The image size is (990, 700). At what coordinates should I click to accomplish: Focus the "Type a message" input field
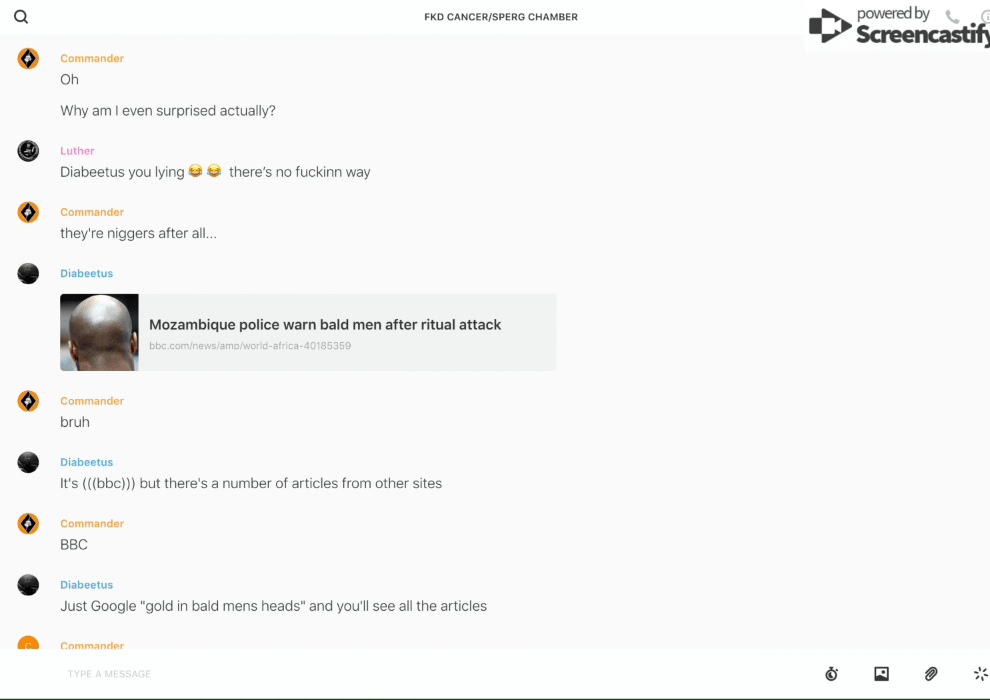coord(400,674)
